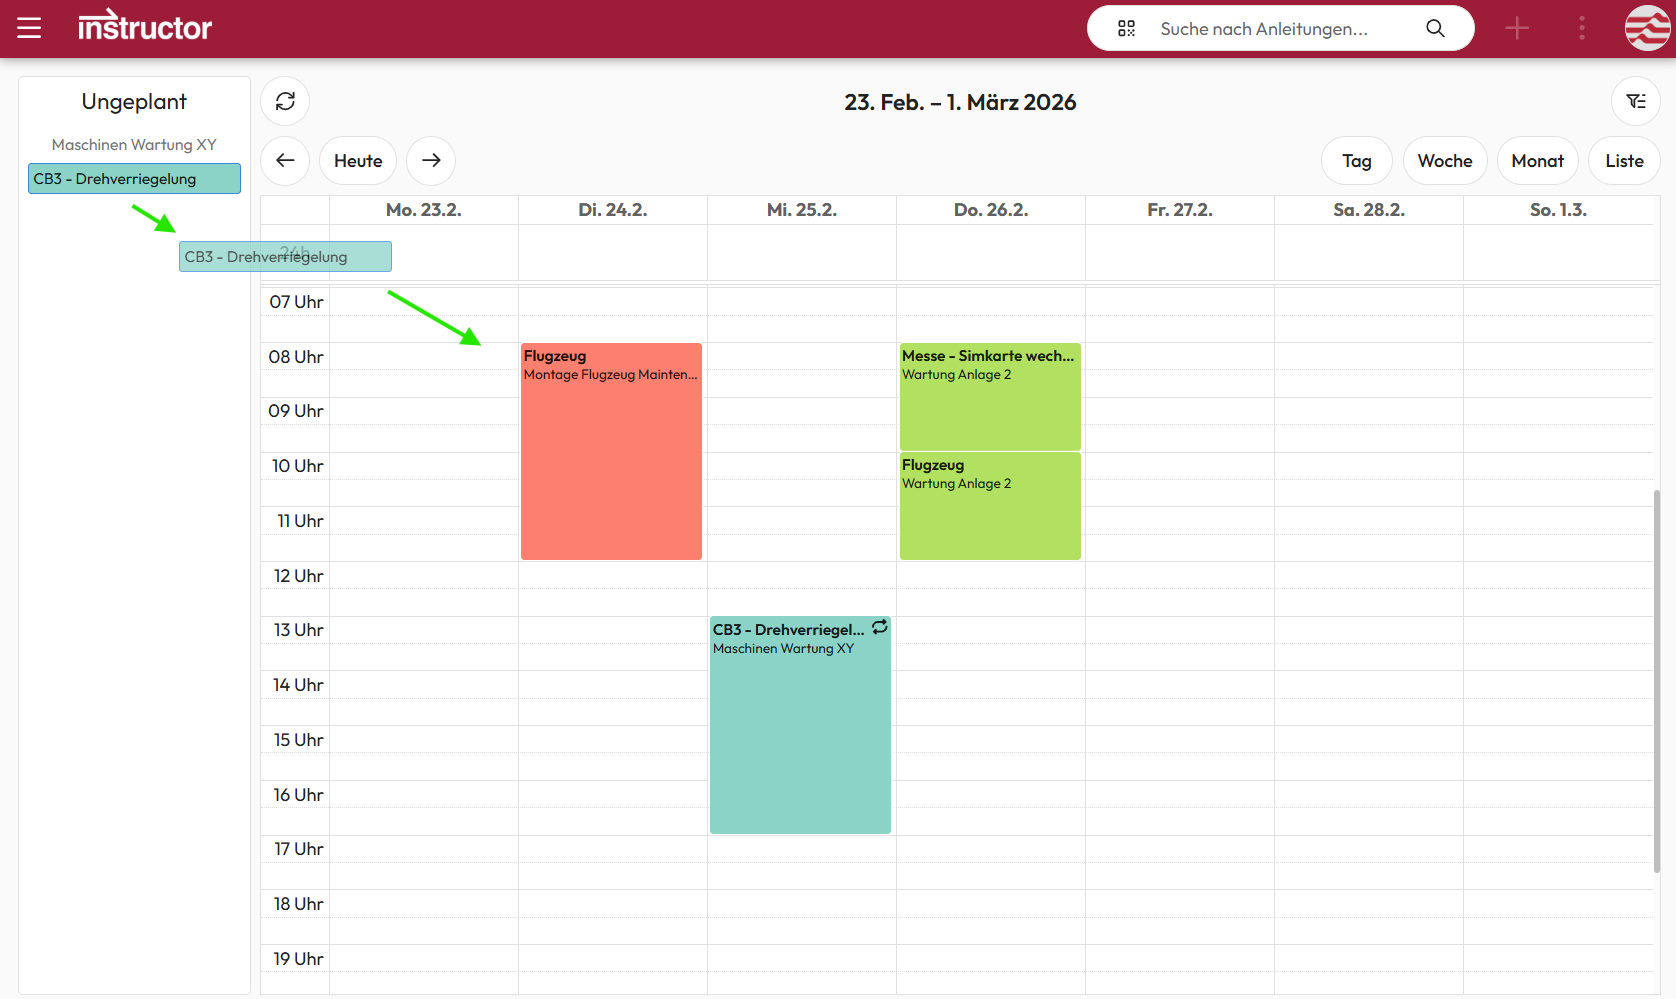This screenshot has height=999, width=1676.
Task: Switch to Woche week view
Action: [x=1444, y=161]
